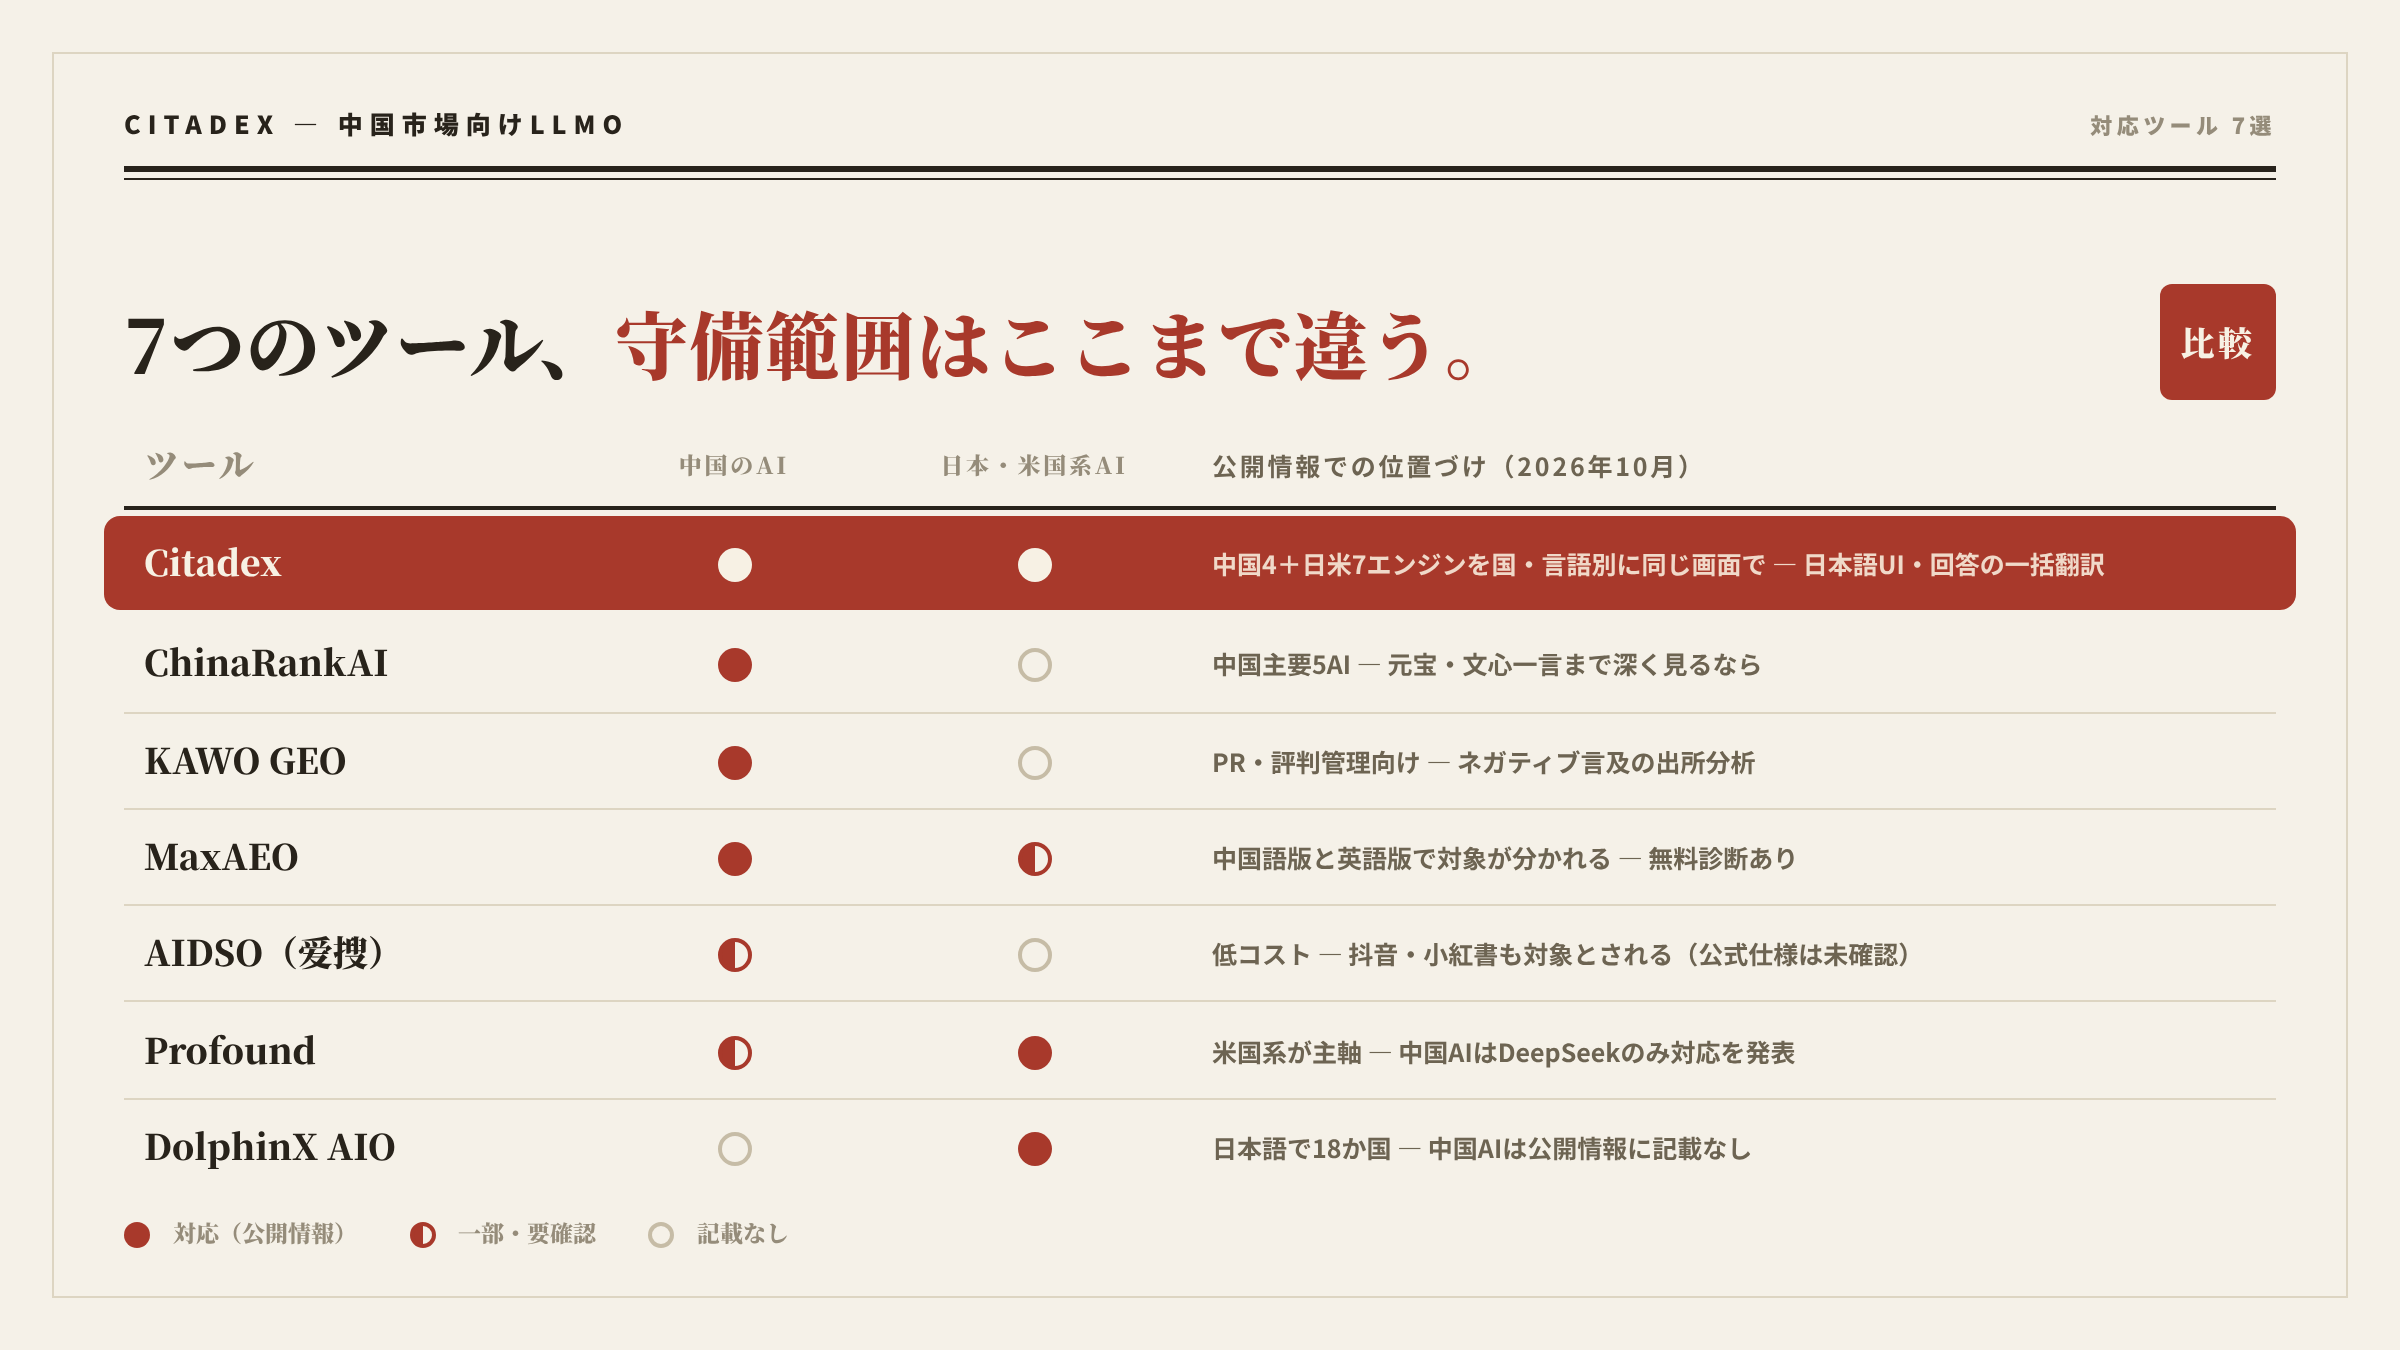
Task: Click the red 比較 badge
Action: click(2217, 342)
